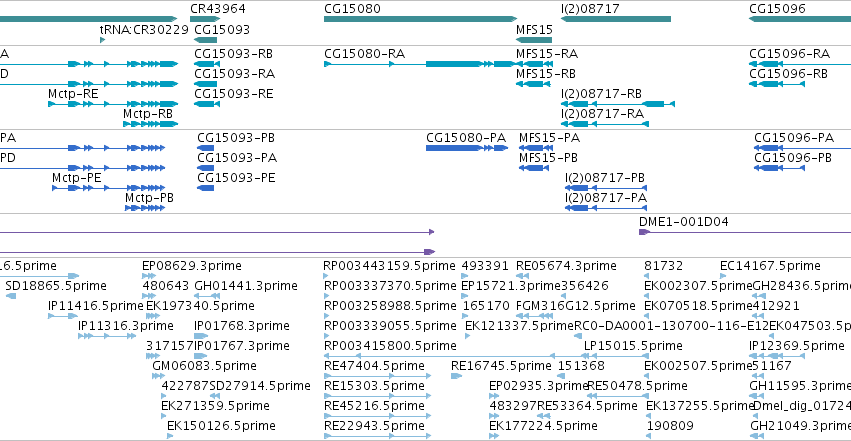The height and width of the screenshot is (441, 851).
Task: Click the CG15096-RA transcript label
Action: (x=790, y=54)
